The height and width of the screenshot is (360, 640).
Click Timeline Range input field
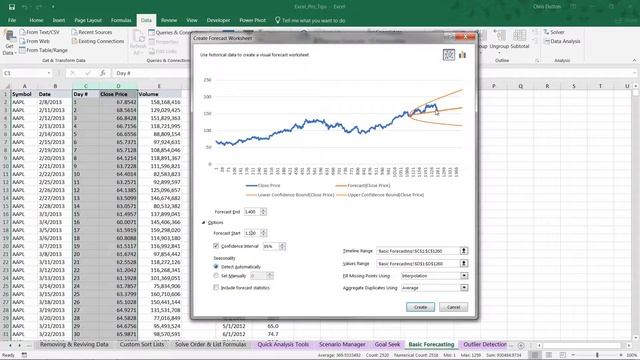tap(418, 251)
